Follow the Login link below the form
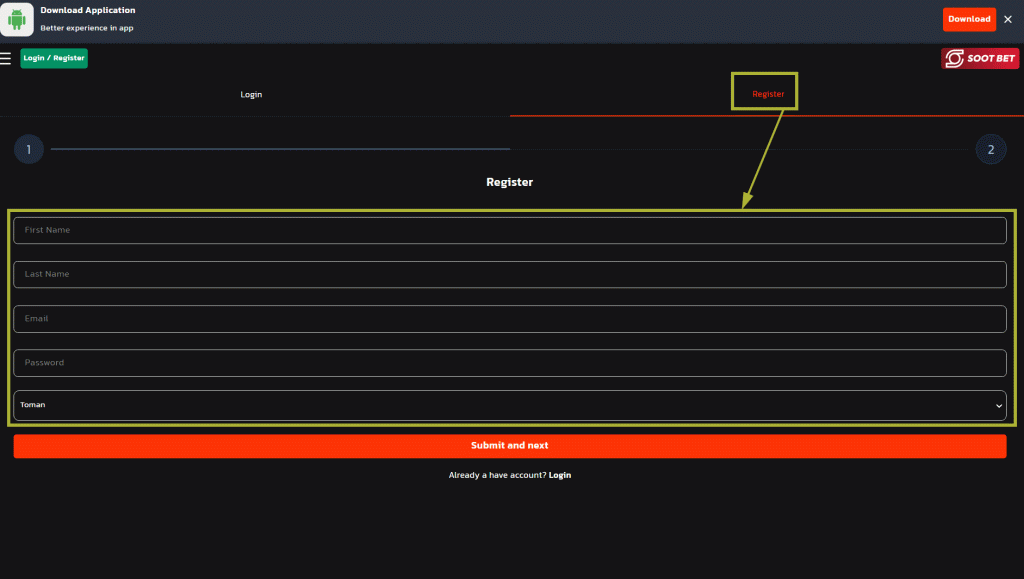This screenshot has width=1024, height=579. (x=560, y=475)
